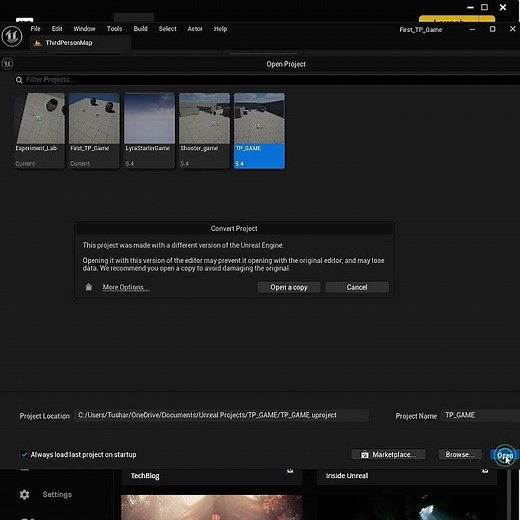Click the search magnifier in Filter Projects
This screenshot has height=520, width=520.
[19, 80]
